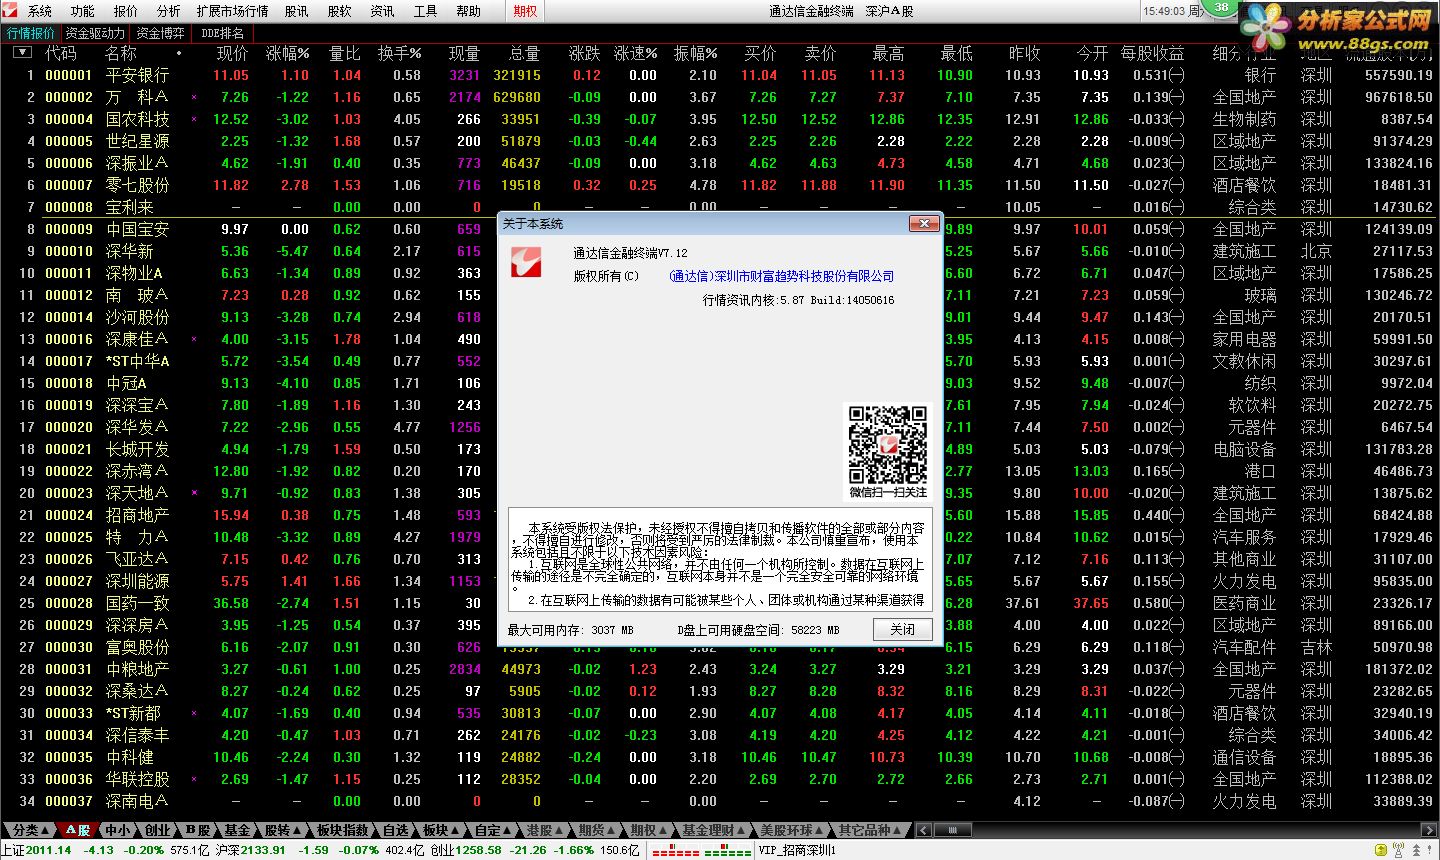
Task: Click the red 期权 button in menu bar
Action: [525, 11]
